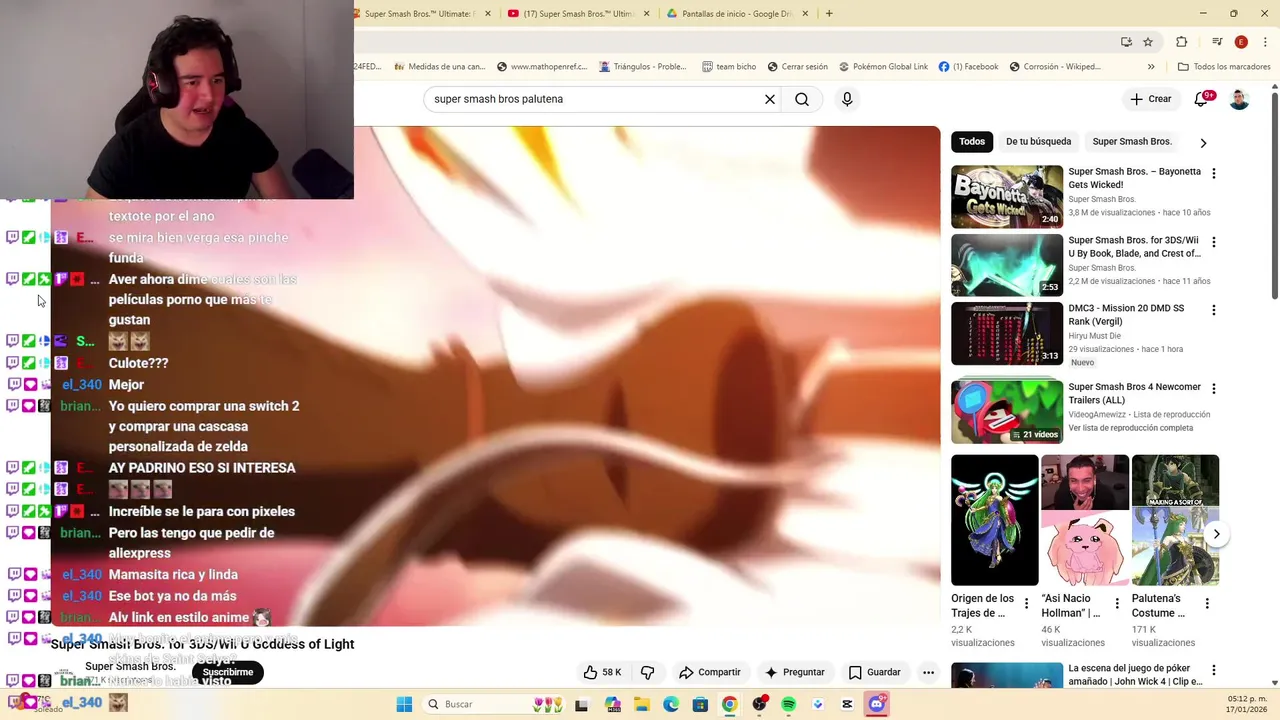Image resolution: width=1280 pixels, height=720 pixels.
Task: Open Bayonetta Gets Wicked video thumbnail
Action: [1007, 197]
